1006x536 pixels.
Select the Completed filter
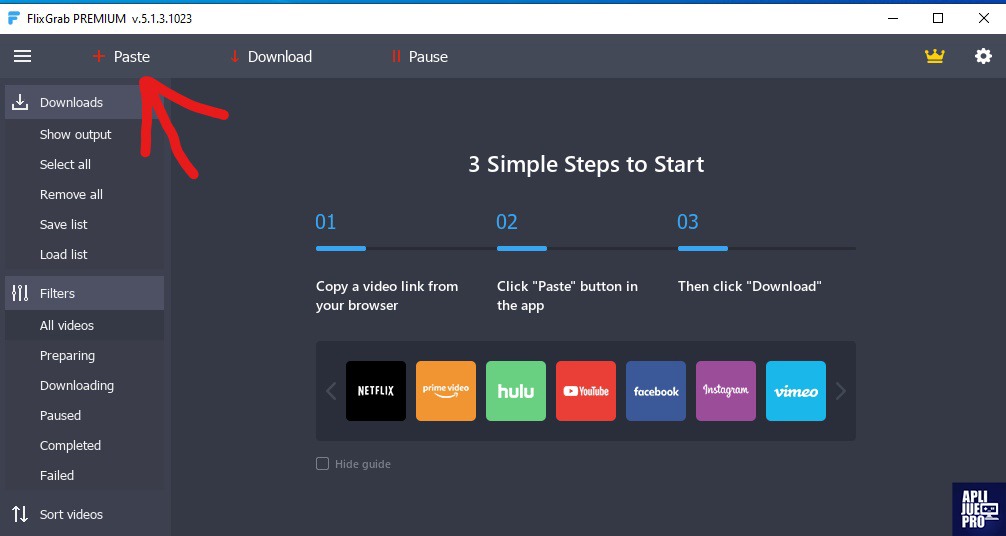71,445
